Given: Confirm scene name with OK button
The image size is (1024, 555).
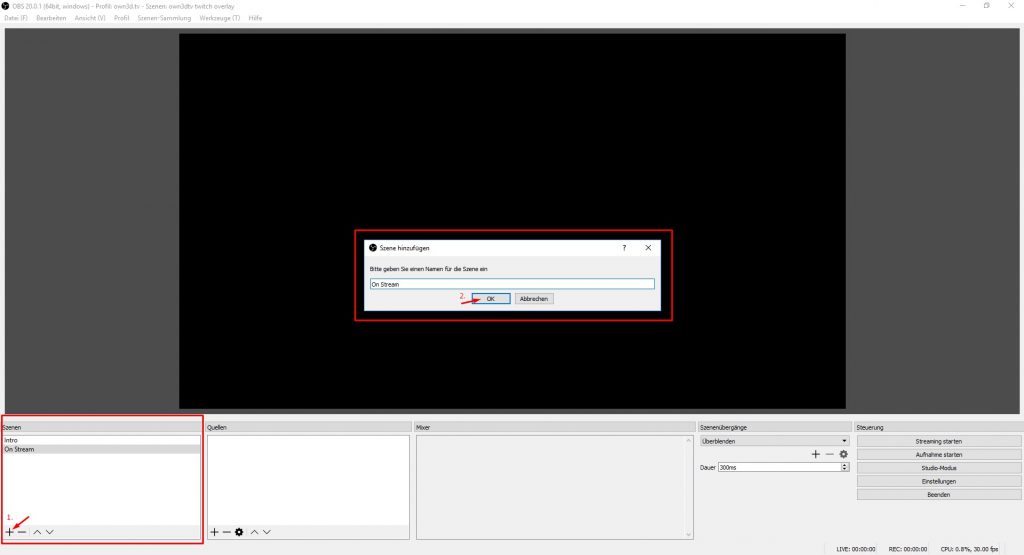Looking at the screenshot, I should 490,298.
